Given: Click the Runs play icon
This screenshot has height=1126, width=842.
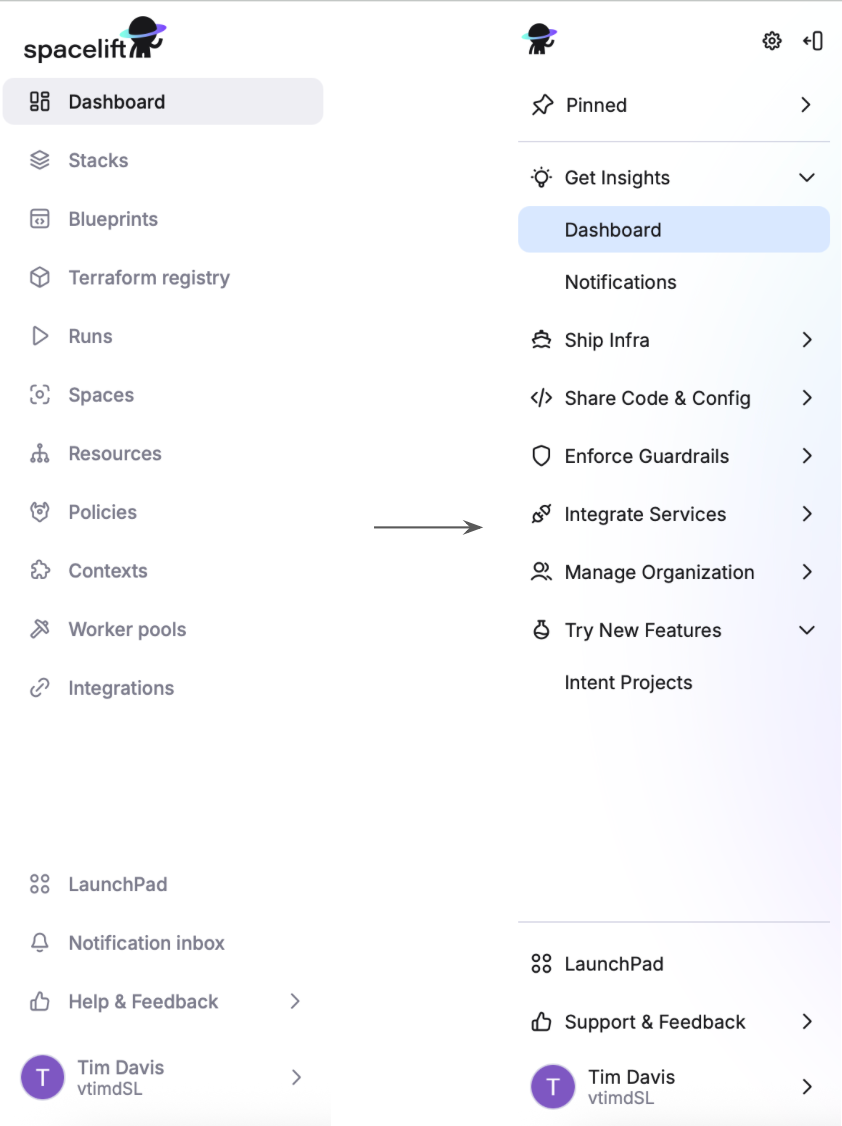Looking at the screenshot, I should click(39, 336).
